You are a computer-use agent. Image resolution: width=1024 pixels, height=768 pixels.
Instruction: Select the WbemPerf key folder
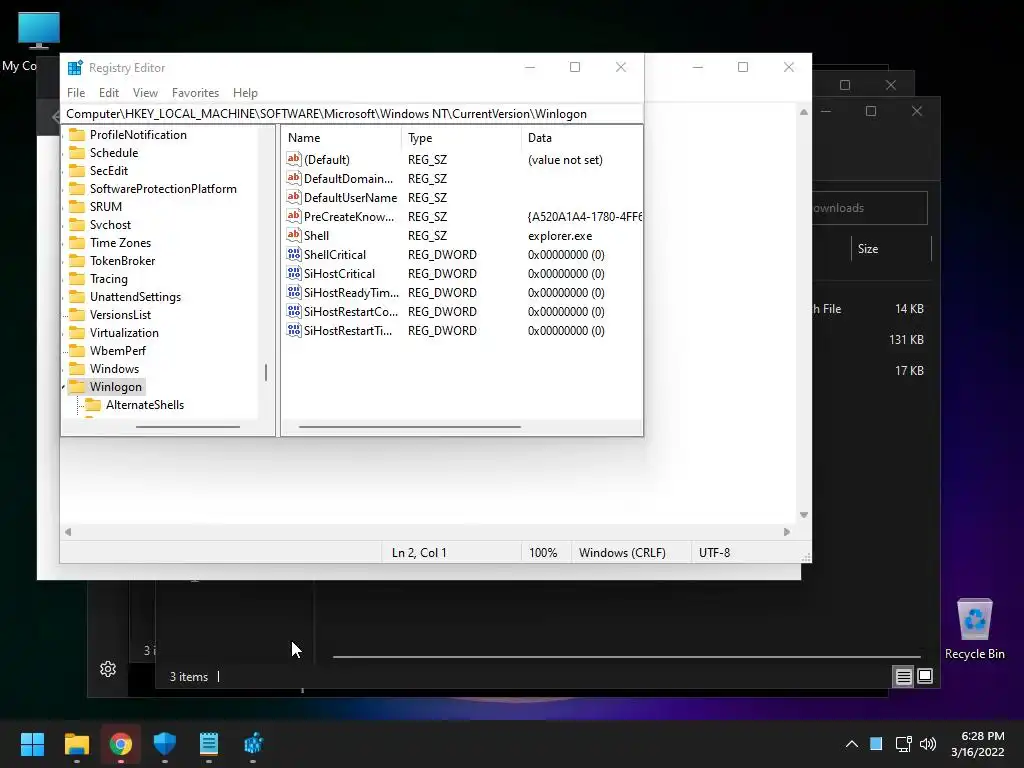point(118,351)
